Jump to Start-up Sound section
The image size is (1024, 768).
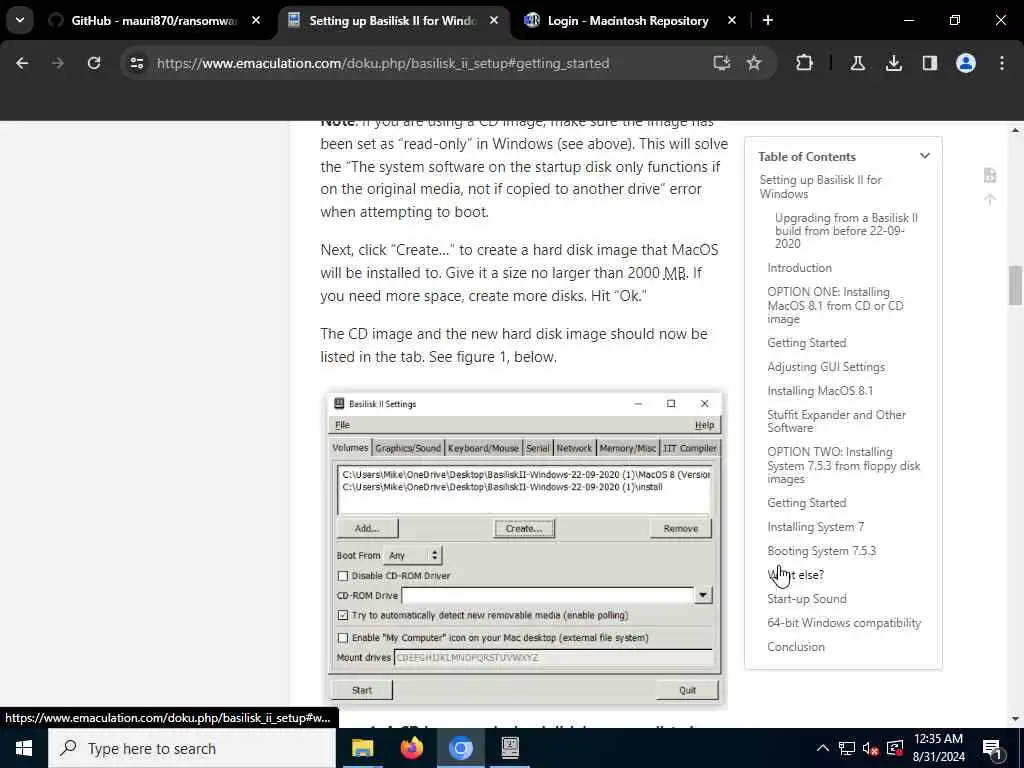pos(807,599)
